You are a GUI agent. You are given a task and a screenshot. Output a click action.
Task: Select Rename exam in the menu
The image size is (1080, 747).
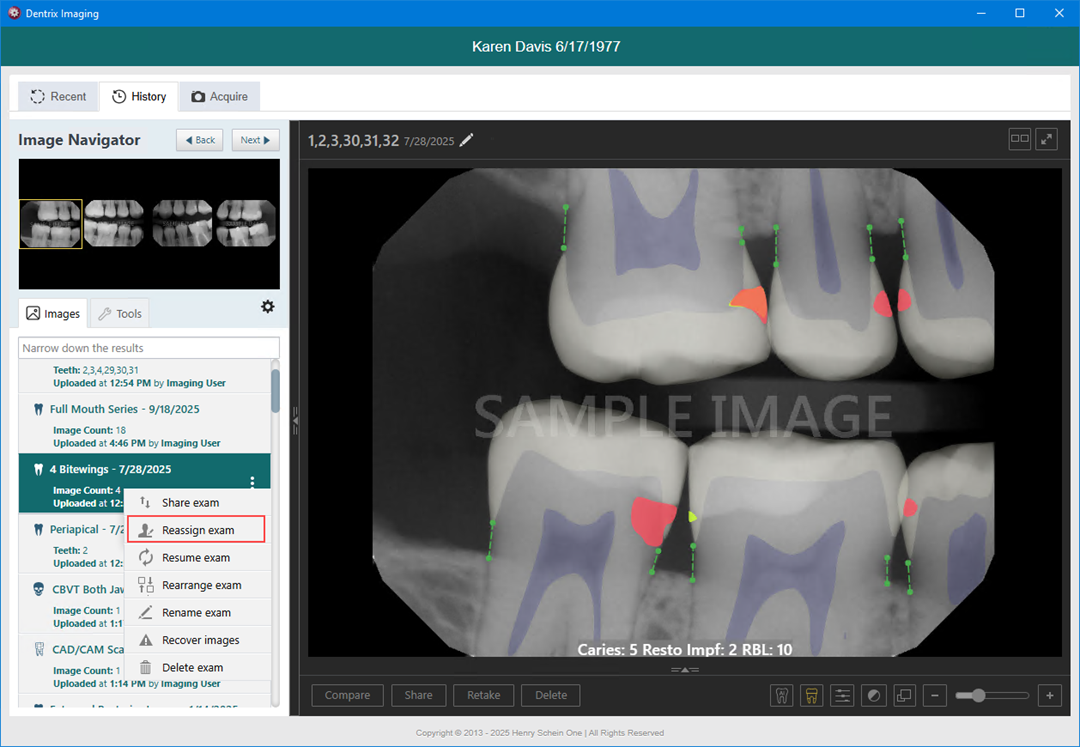tap(197, 612)
